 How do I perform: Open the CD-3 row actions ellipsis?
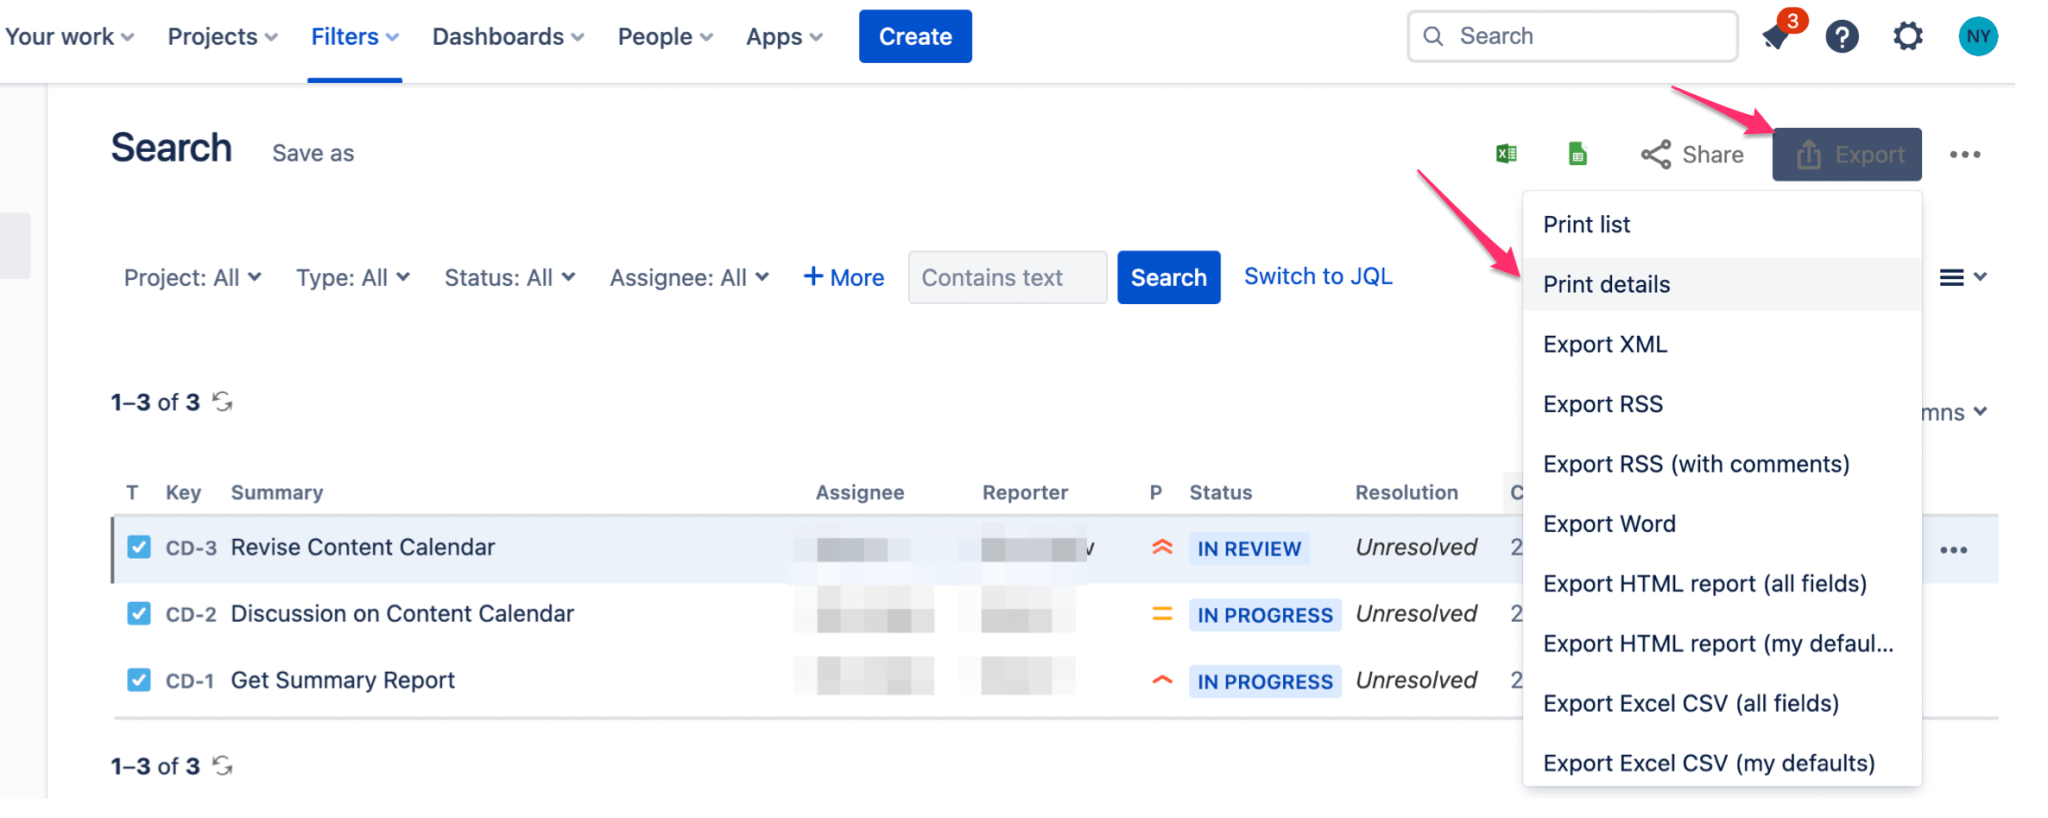tap(1954, 550)
